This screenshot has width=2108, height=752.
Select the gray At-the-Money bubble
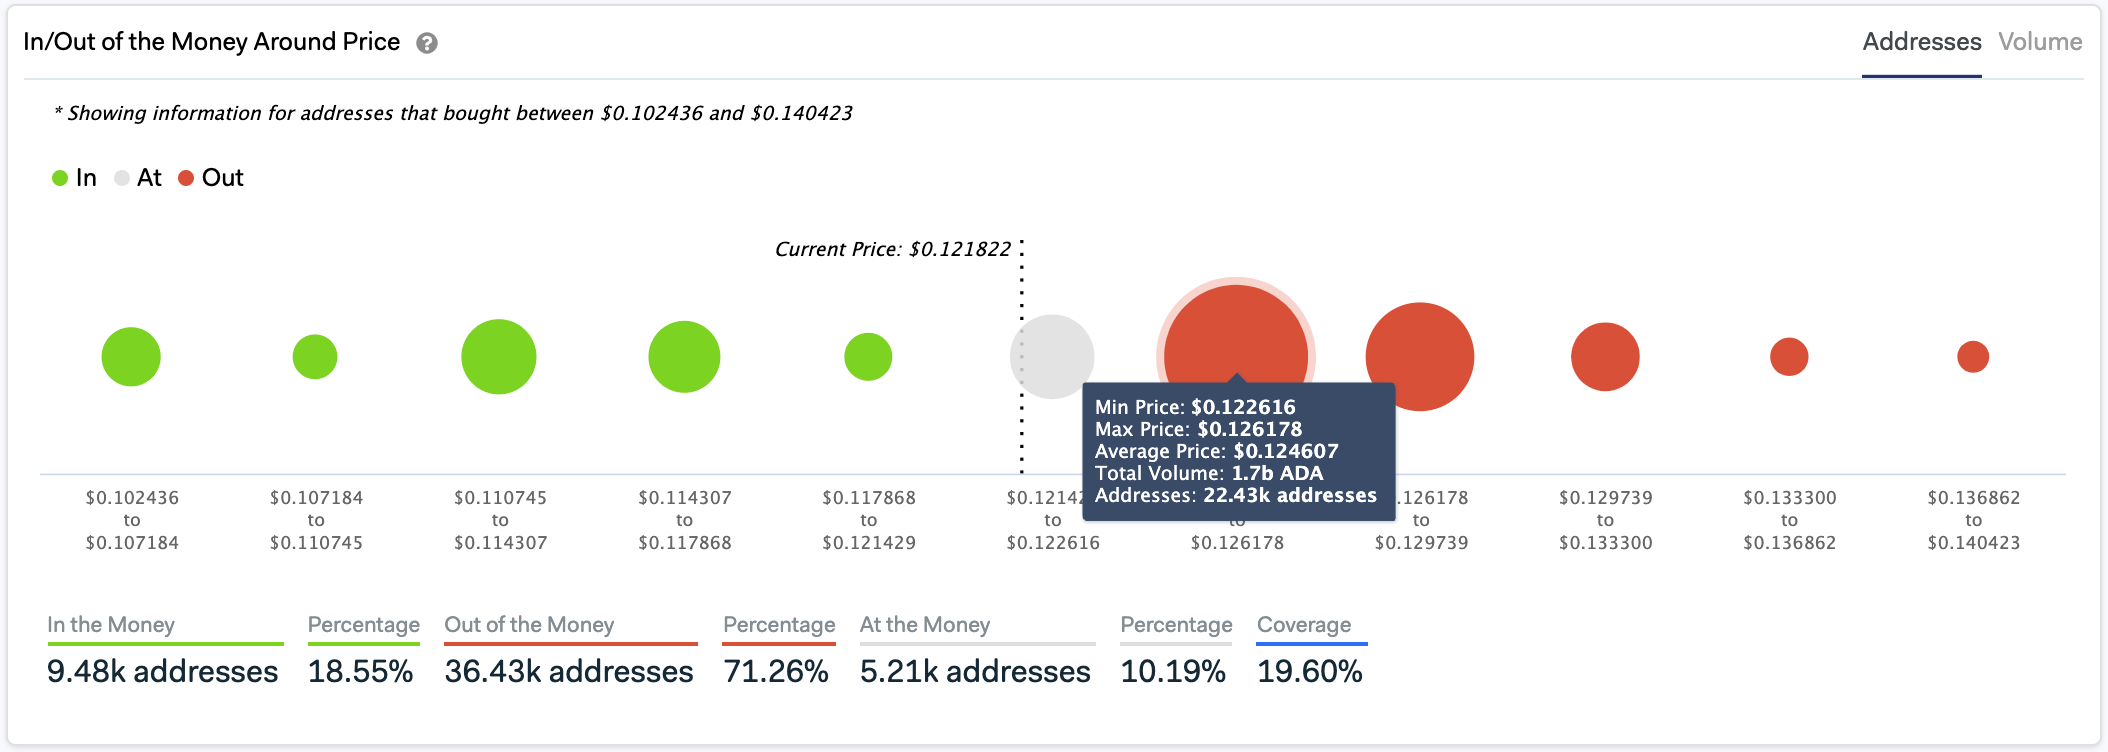pos(1052,355)
